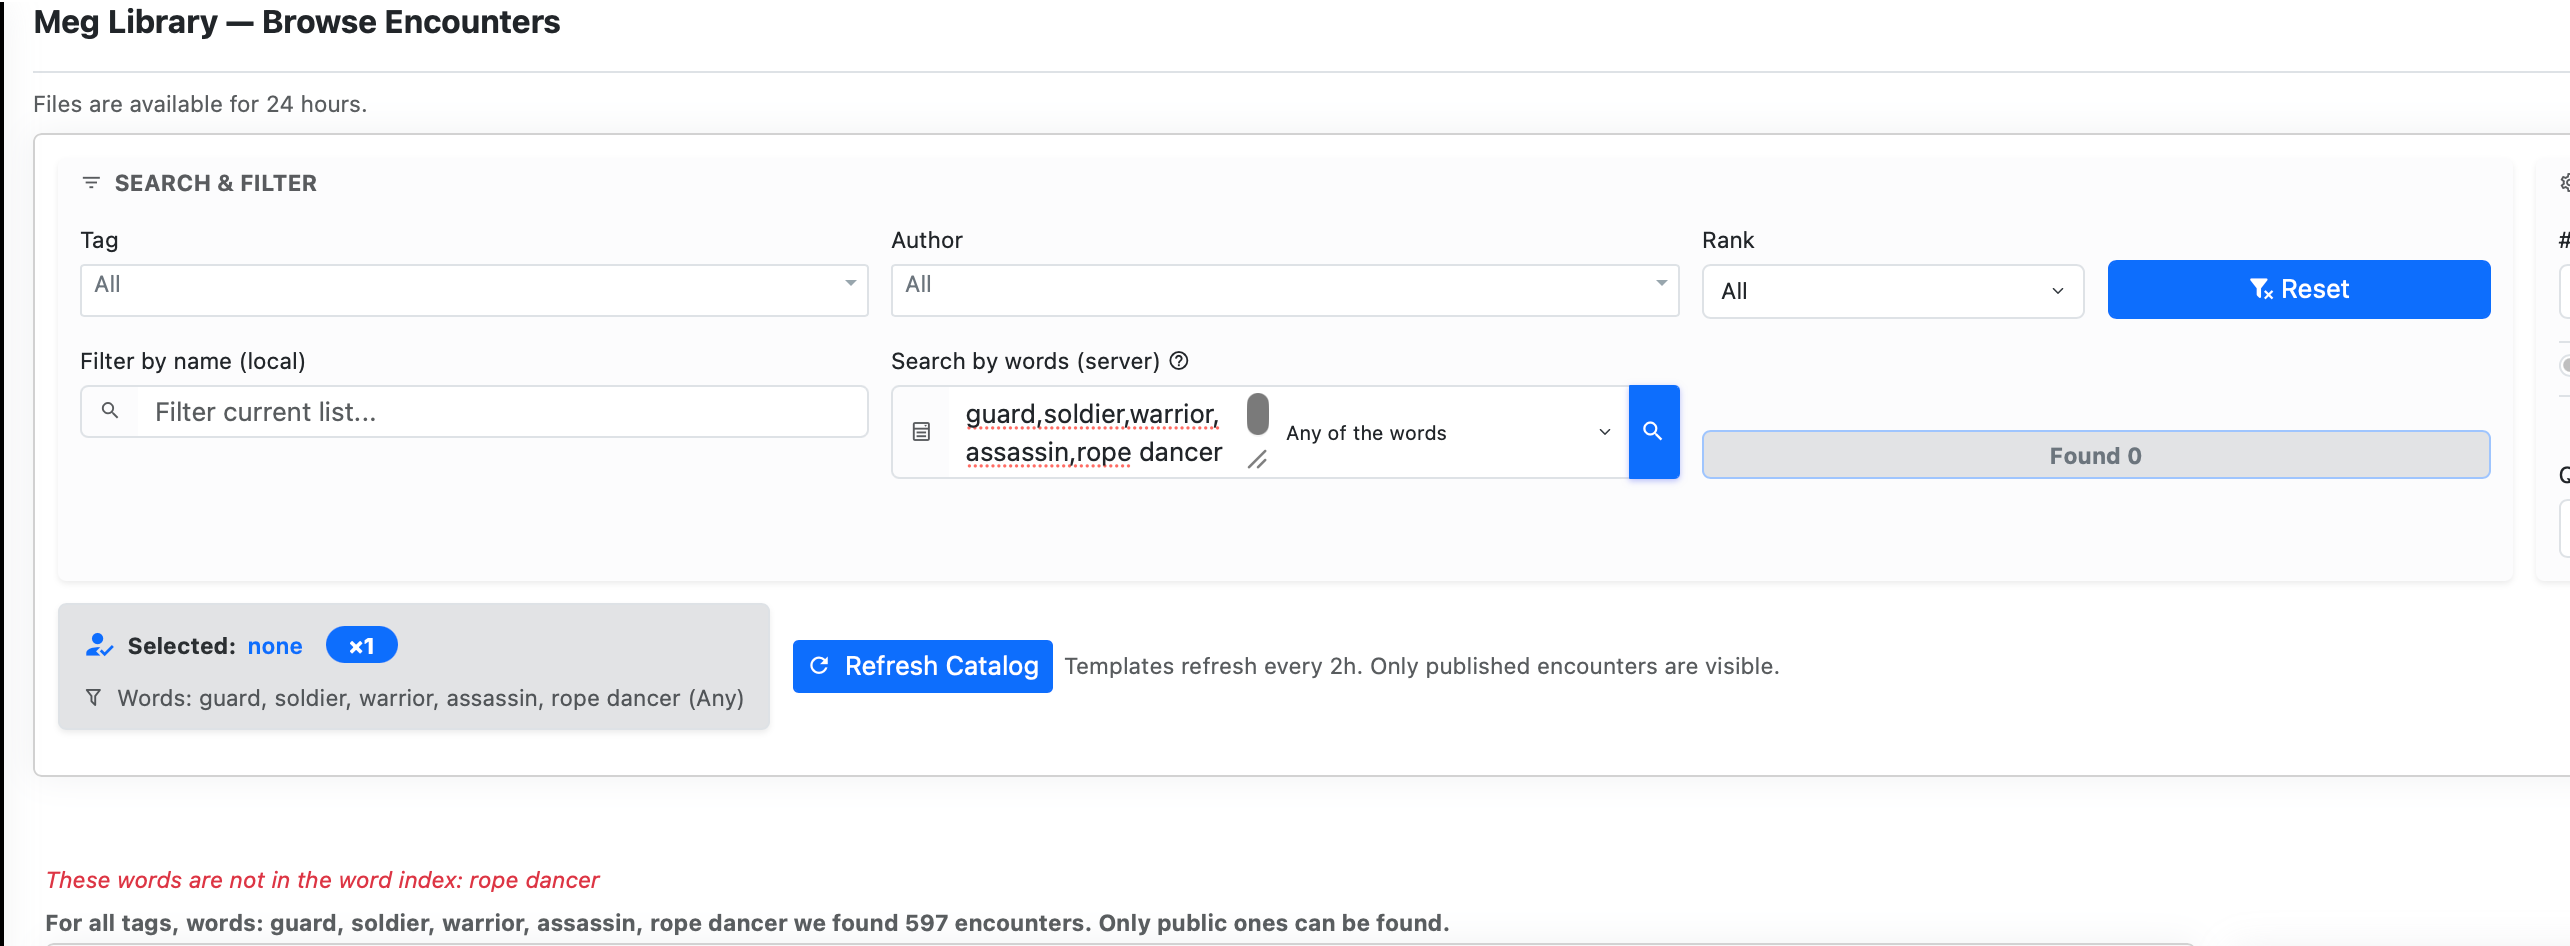The image size is (2570, 946).
Task: Click the 'none' selected link
Action: (x=275, y=646)
